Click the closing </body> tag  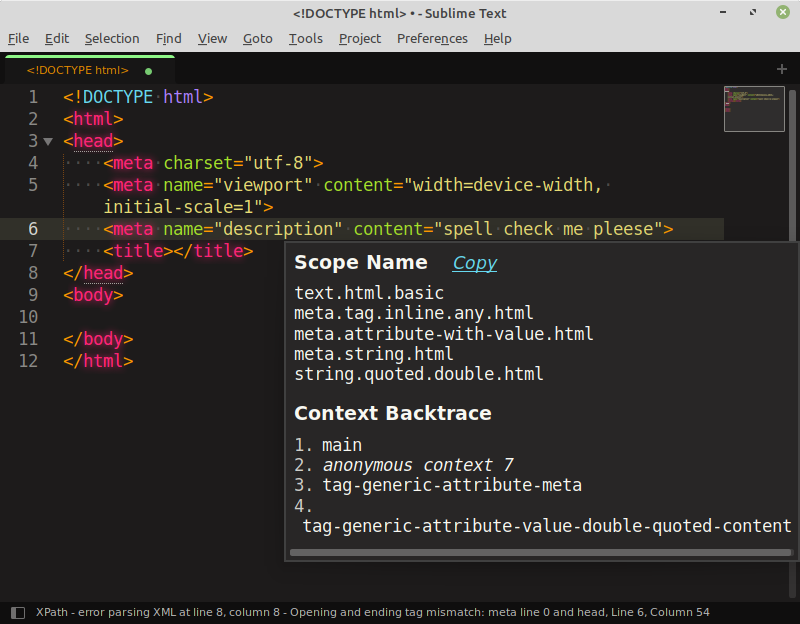click(98, 339)
